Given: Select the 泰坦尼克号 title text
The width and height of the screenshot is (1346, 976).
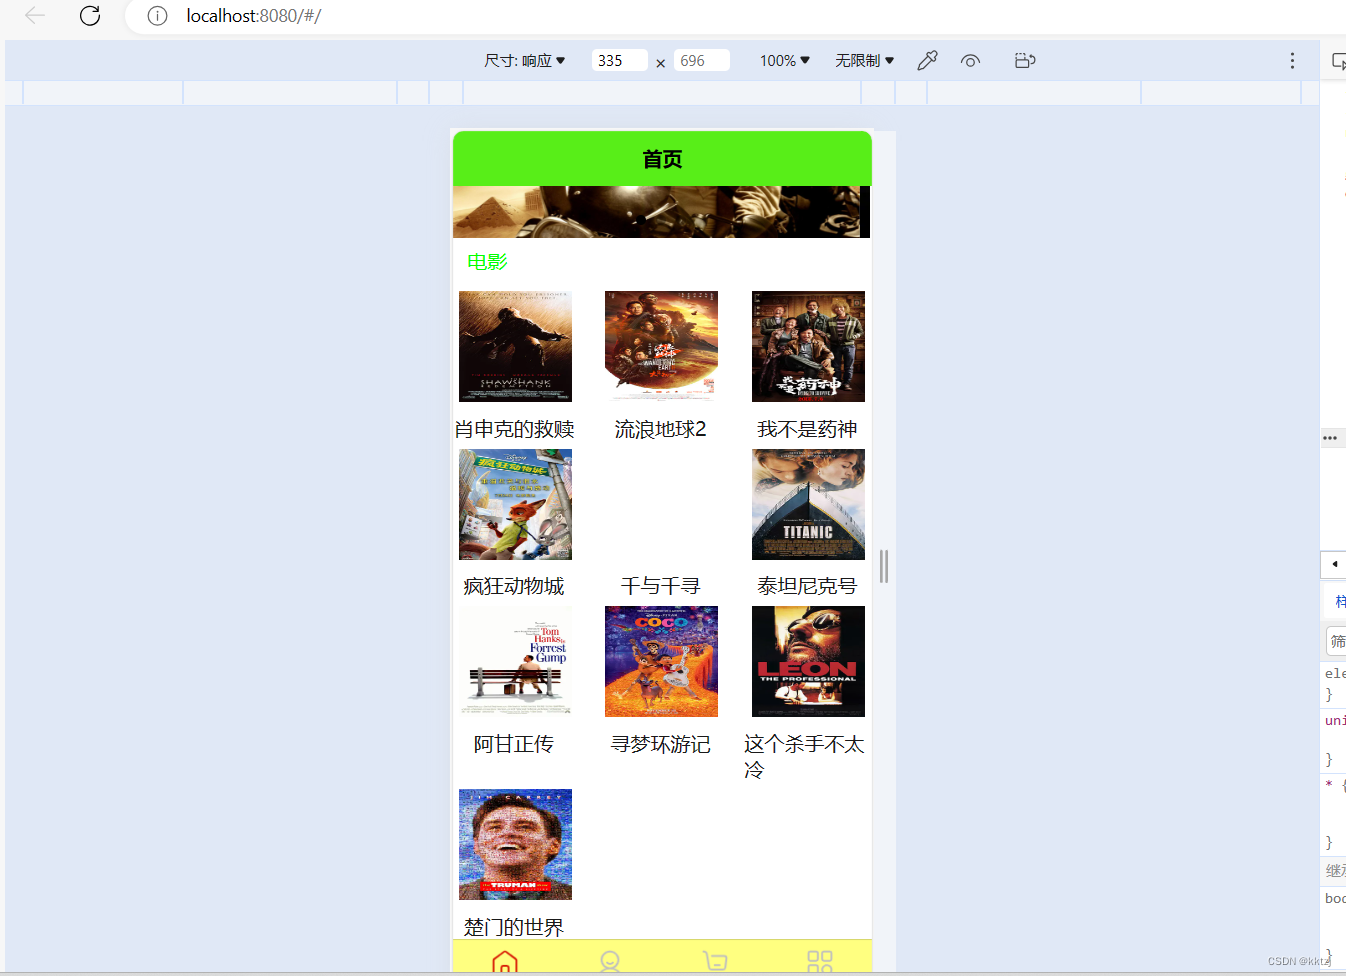Looking at the screenshot, I should click(808, 586).
